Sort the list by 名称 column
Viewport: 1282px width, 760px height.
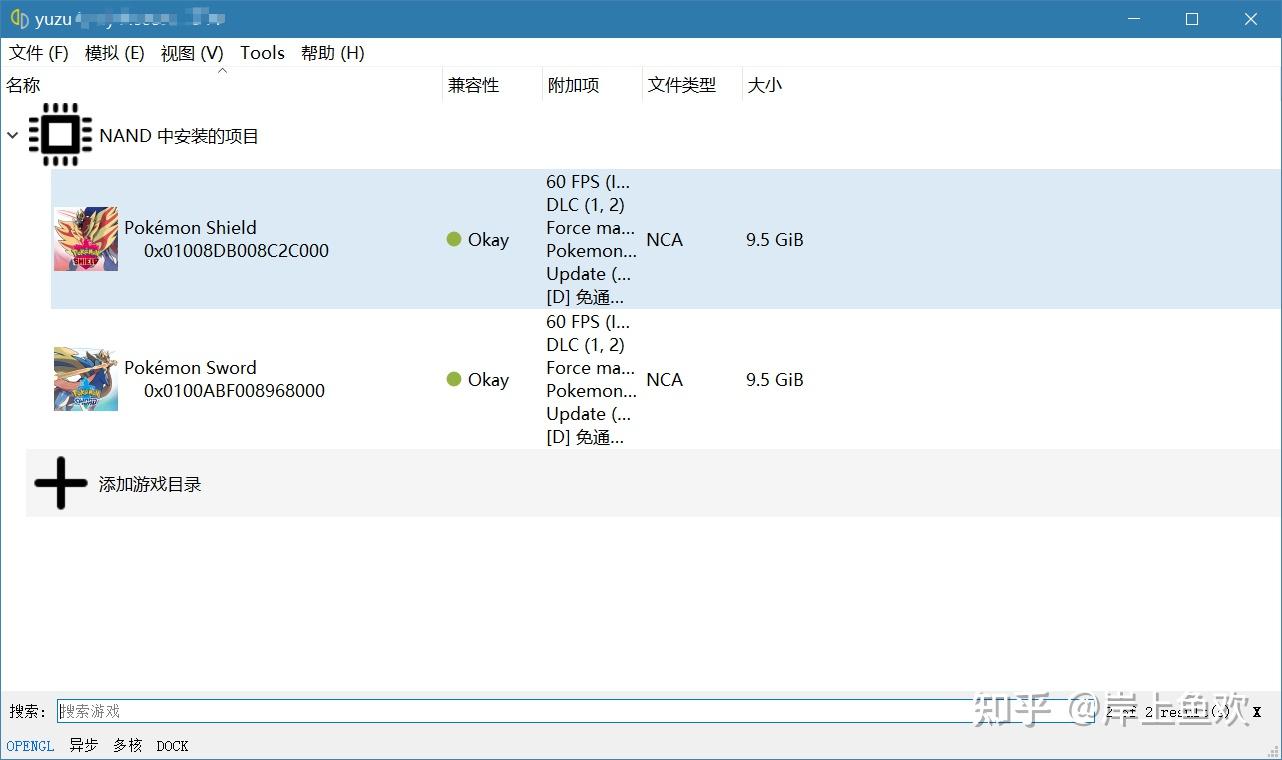tap(222, 85)
